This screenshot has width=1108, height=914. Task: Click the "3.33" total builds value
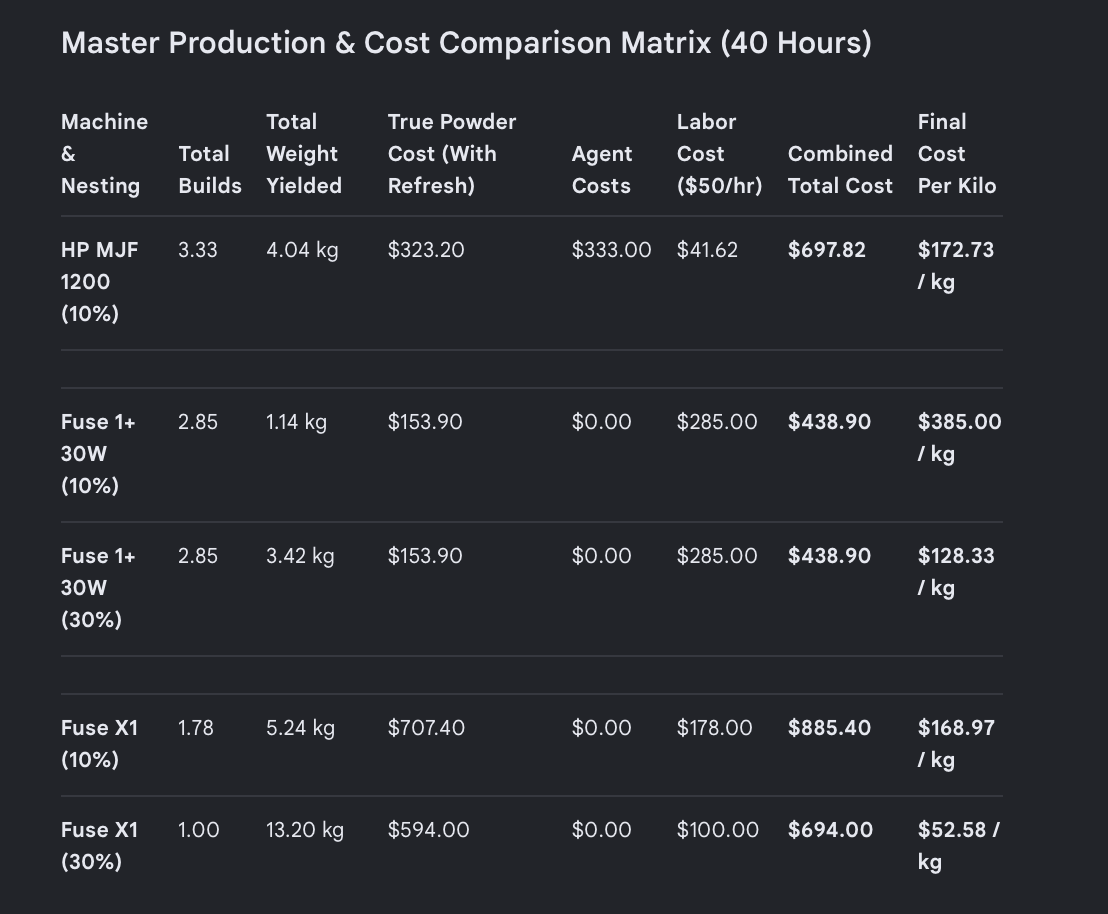[198, 250]
